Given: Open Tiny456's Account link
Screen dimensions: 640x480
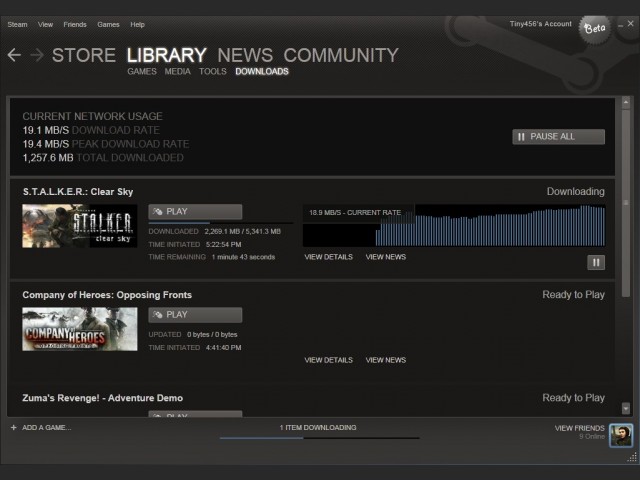Looking at the screenshot, I should click(541, 24).
